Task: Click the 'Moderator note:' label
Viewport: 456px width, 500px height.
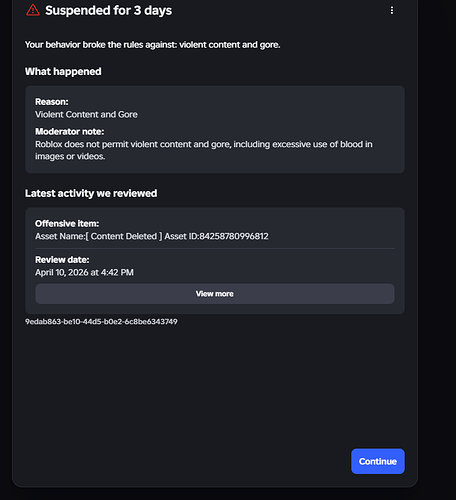Action: click(x=70, y=132)
